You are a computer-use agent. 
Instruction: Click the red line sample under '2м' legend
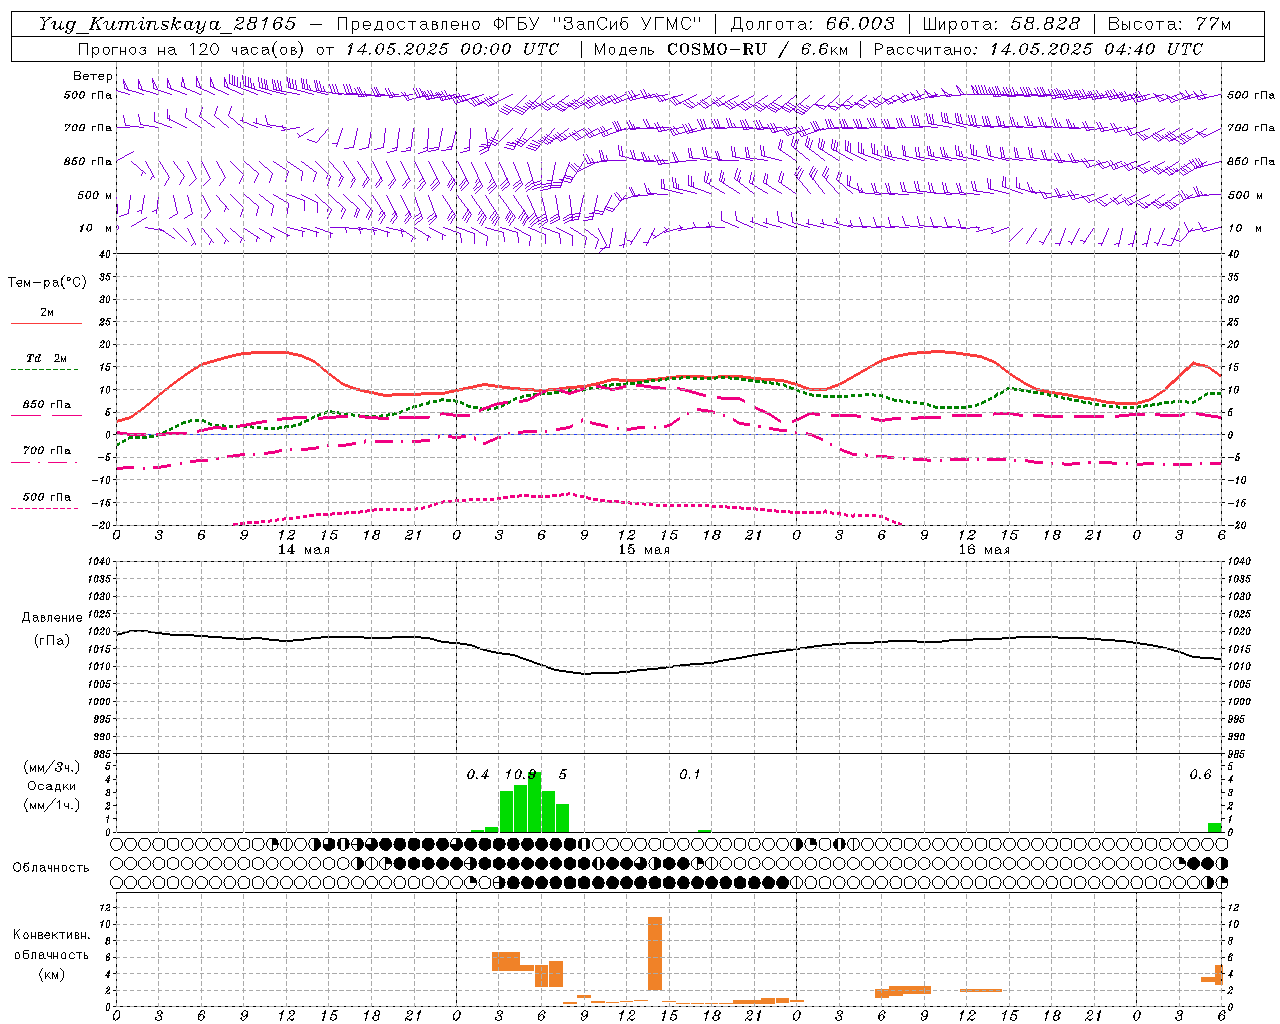46,324
